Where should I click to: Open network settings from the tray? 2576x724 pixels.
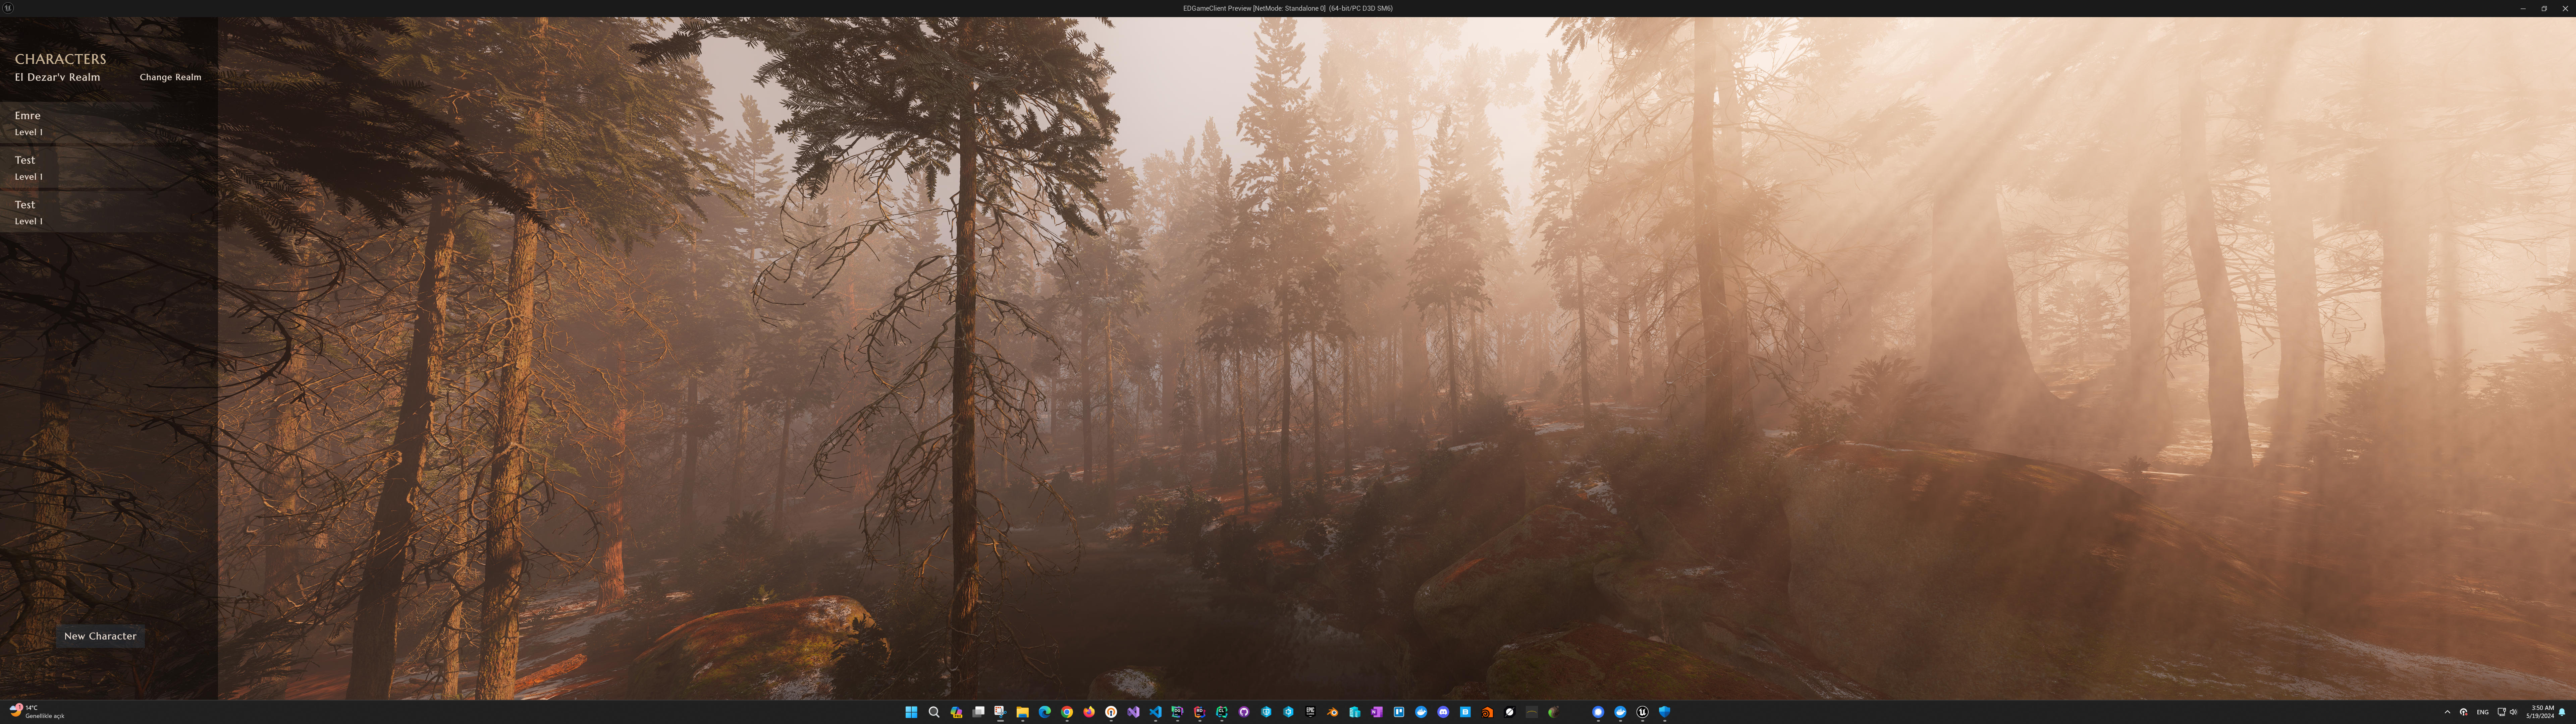point(2502,712)
